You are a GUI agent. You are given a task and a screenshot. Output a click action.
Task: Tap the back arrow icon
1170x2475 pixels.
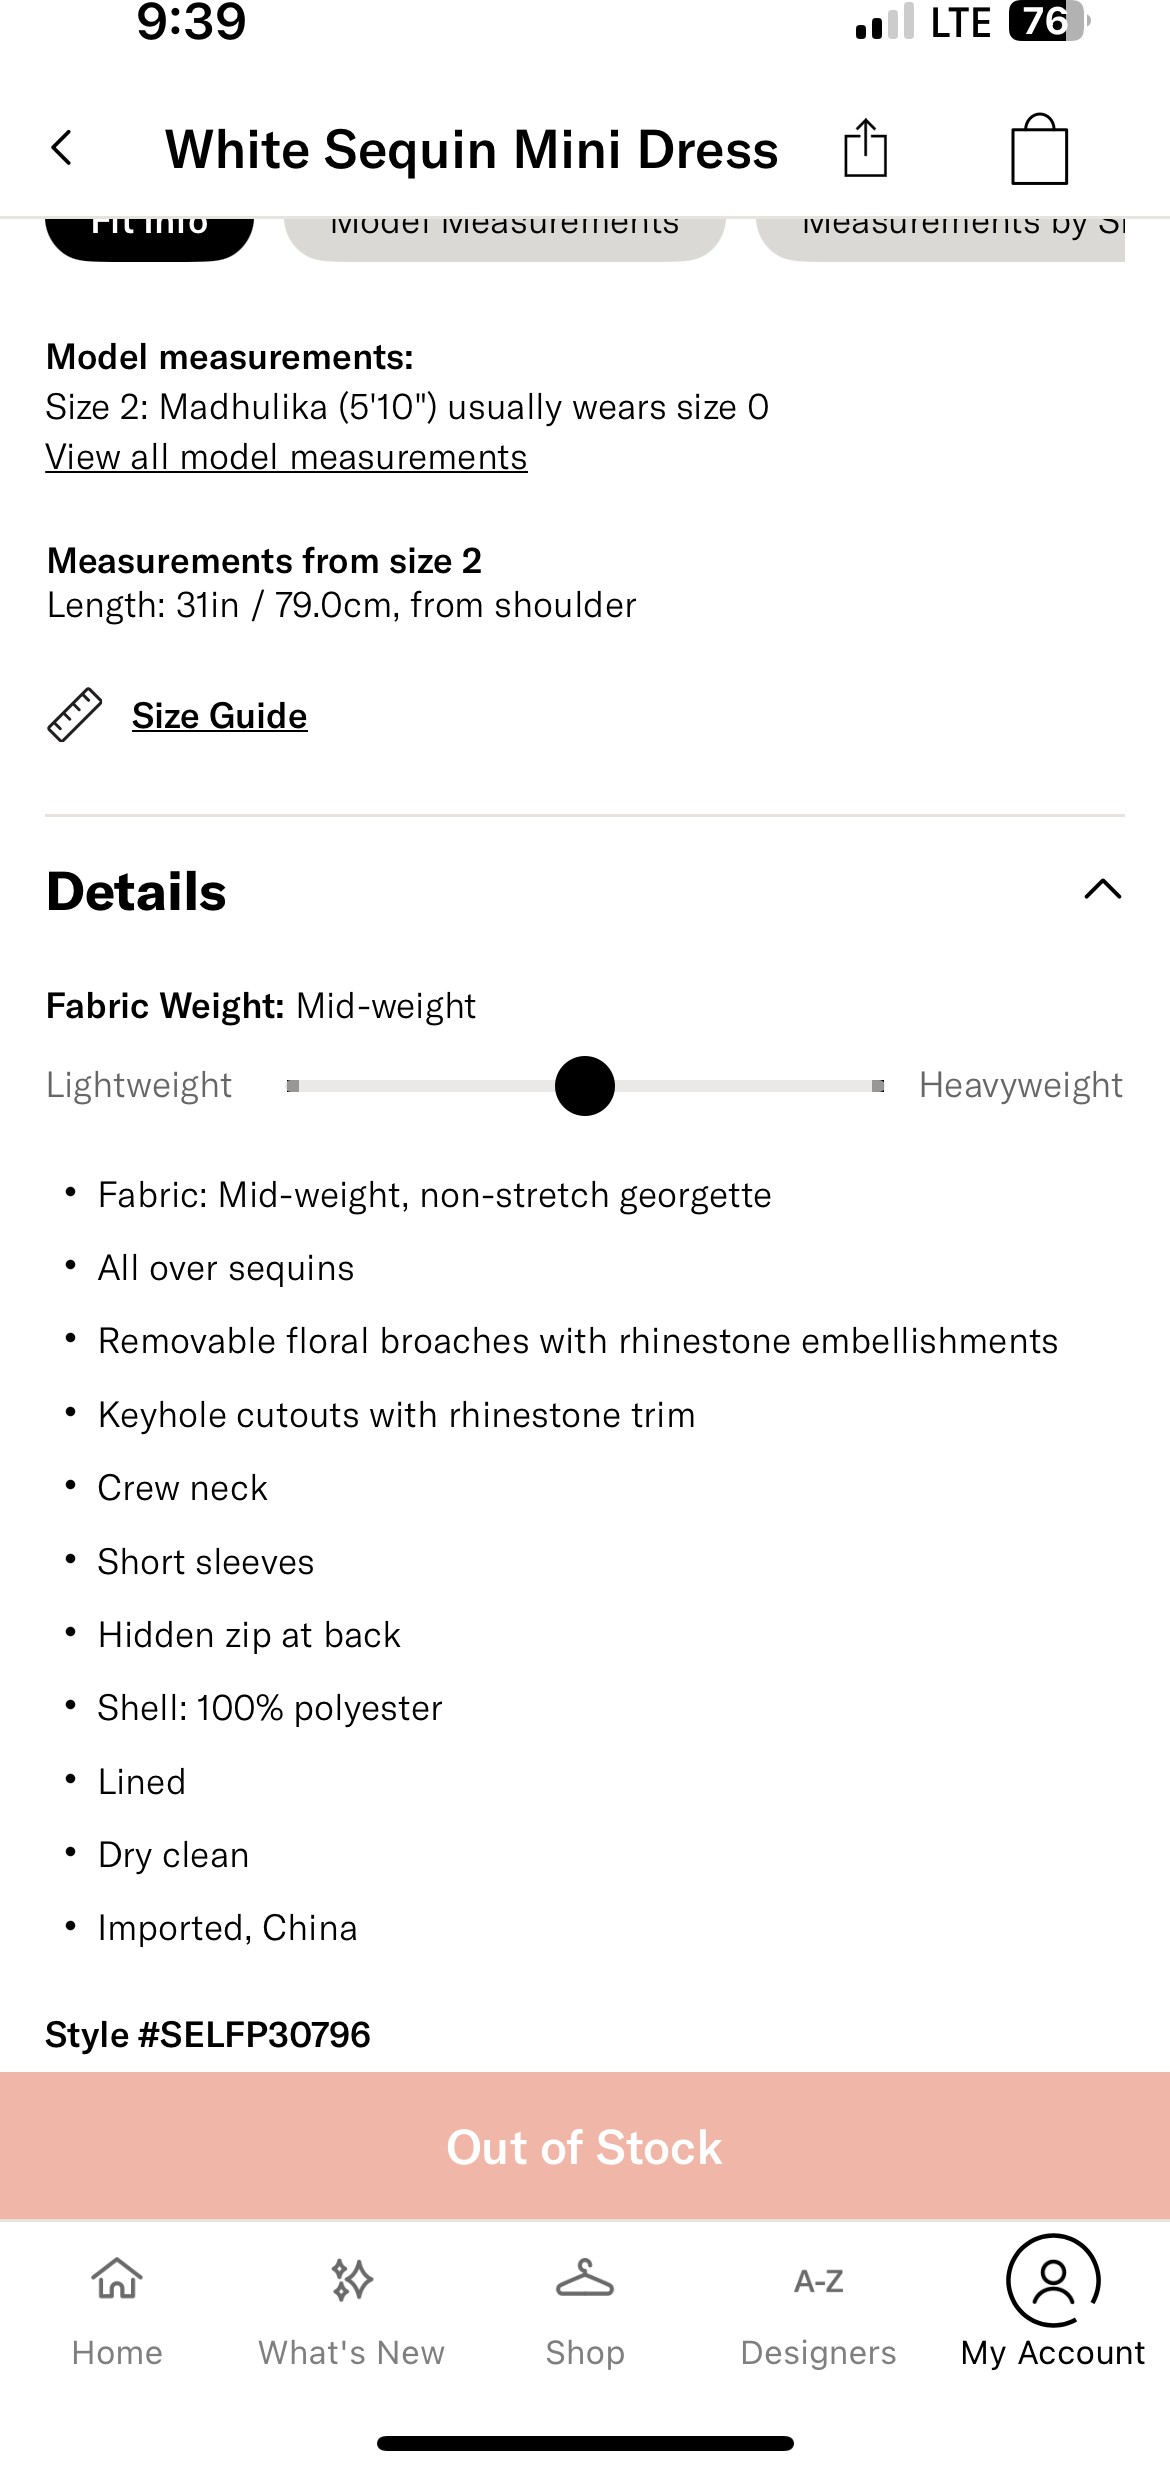pyautogui.click(x=62, y=149)
